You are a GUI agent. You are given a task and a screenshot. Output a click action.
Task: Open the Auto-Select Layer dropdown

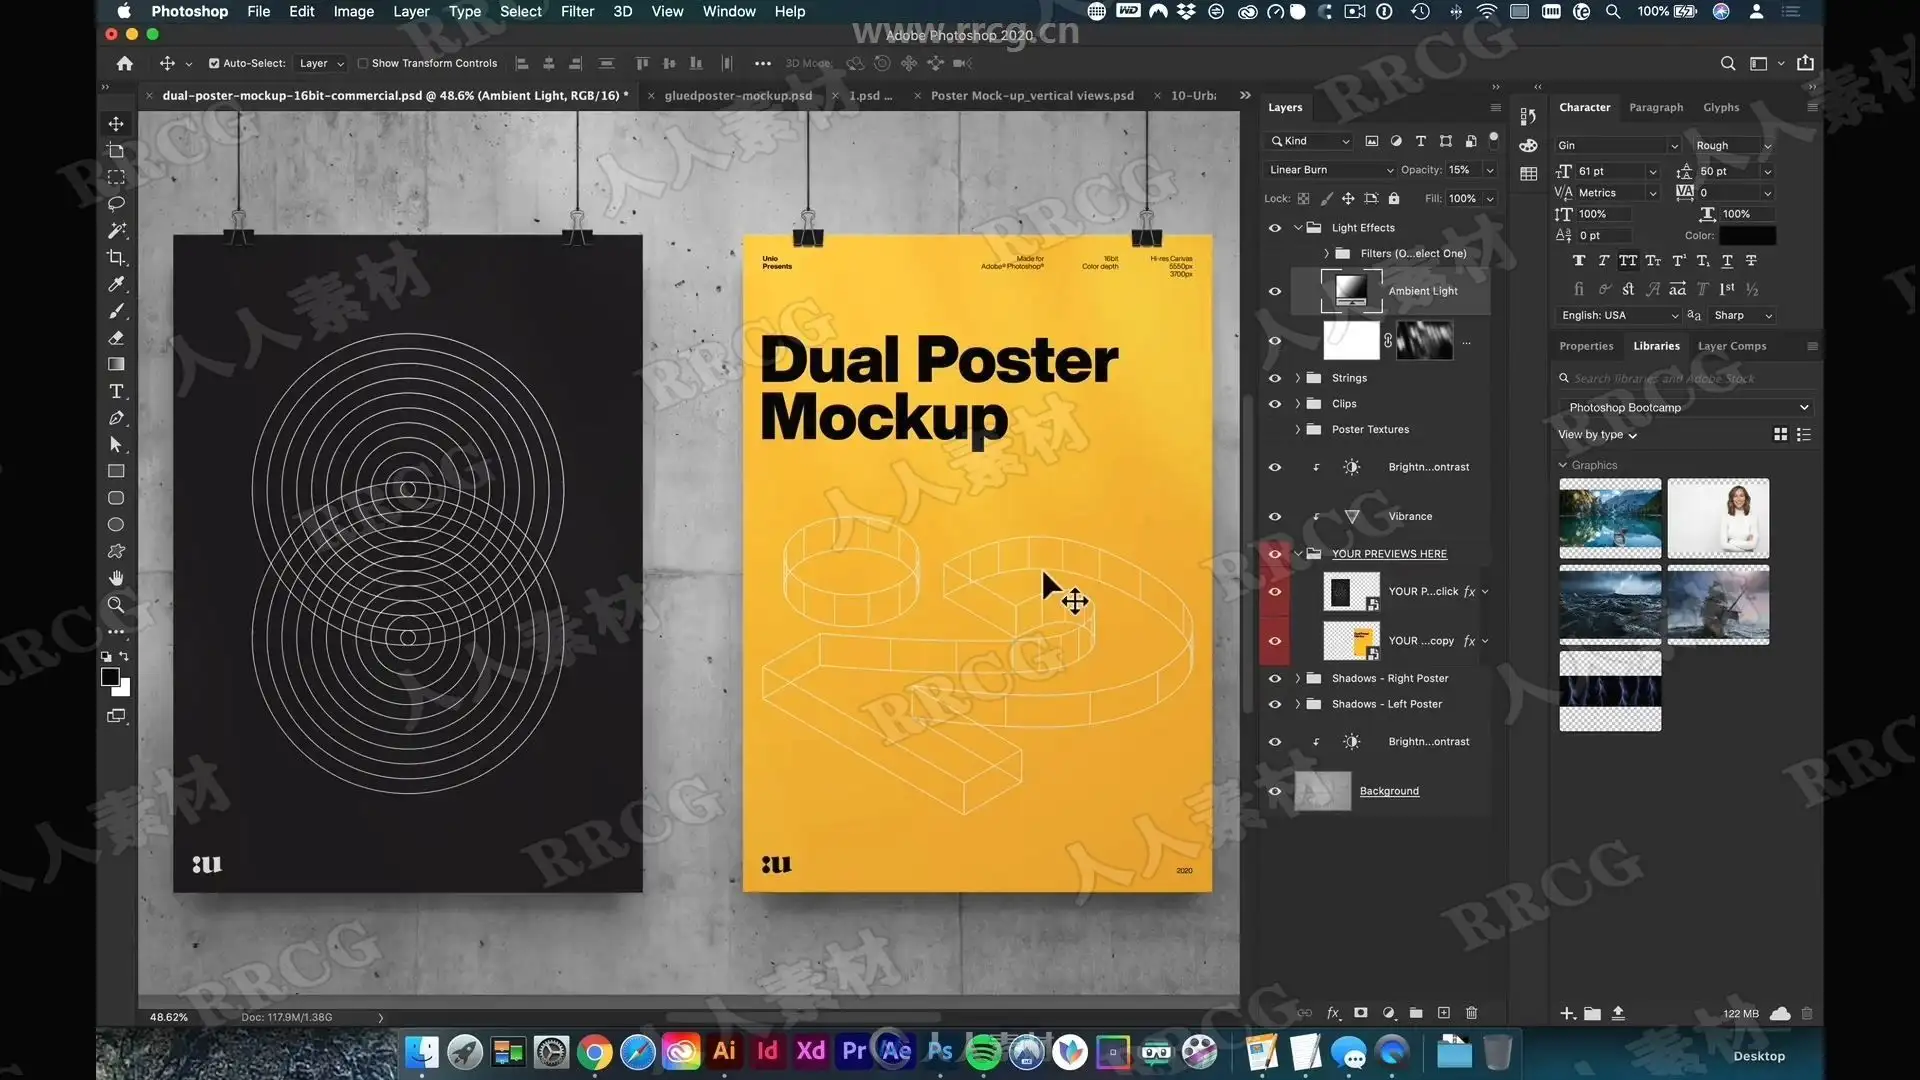321,63
